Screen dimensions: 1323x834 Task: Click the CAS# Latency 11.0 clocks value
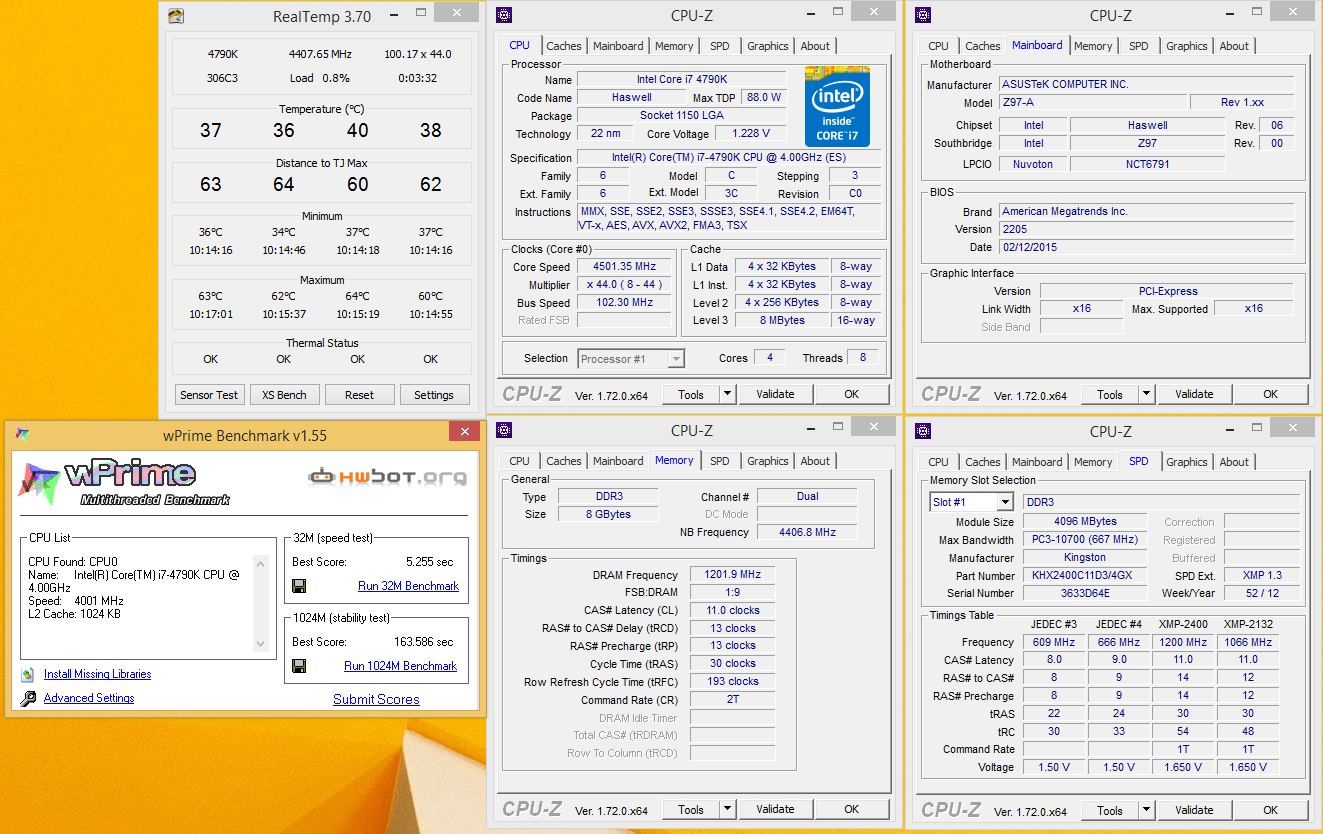733,611
